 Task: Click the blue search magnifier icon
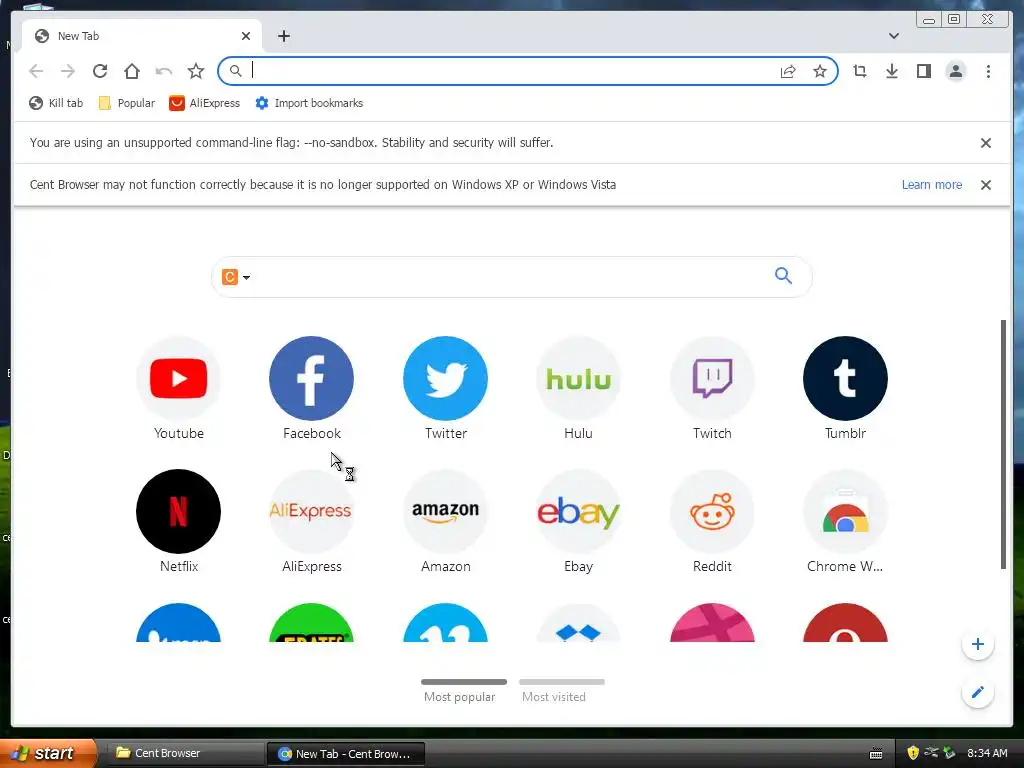pyautogui.click(x=784, y=276)
